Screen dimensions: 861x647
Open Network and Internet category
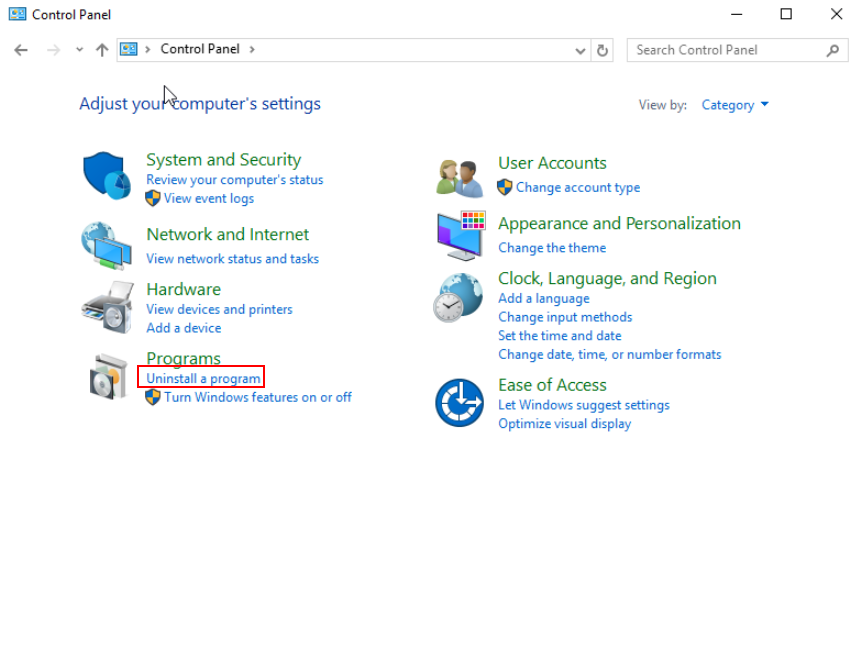[227, 235]
